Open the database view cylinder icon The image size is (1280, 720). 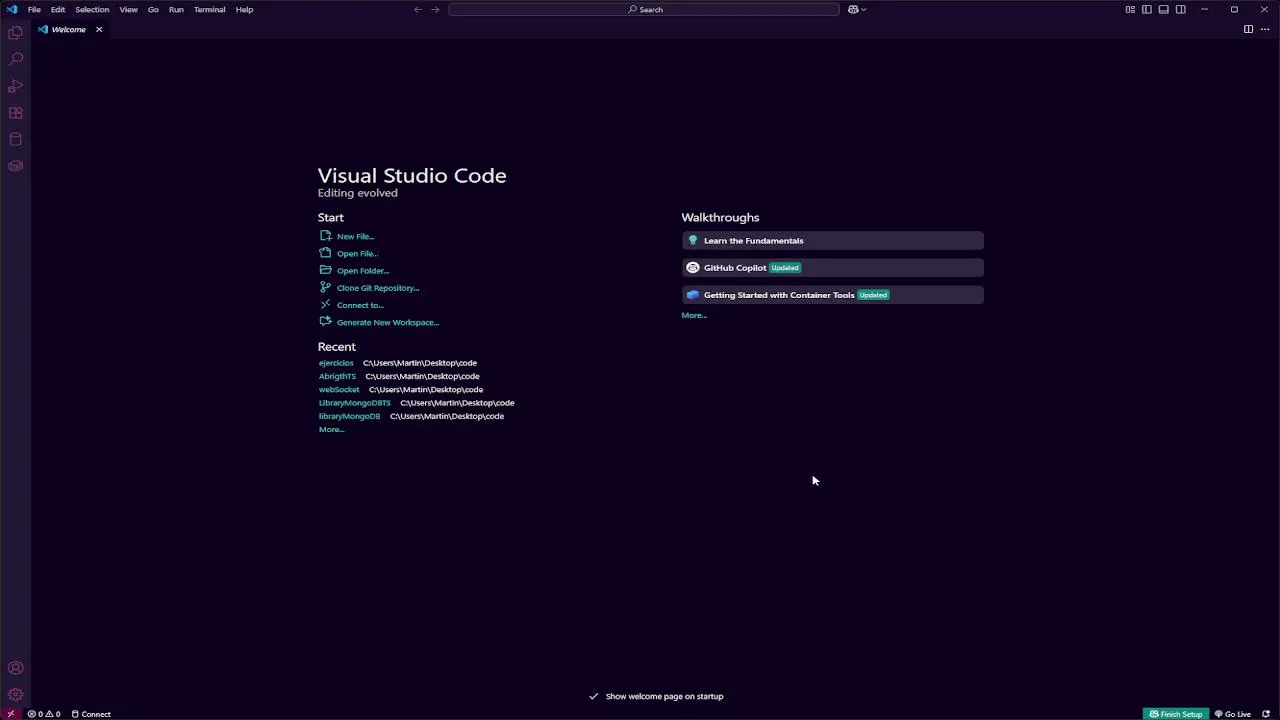click(x=15, y=139)
